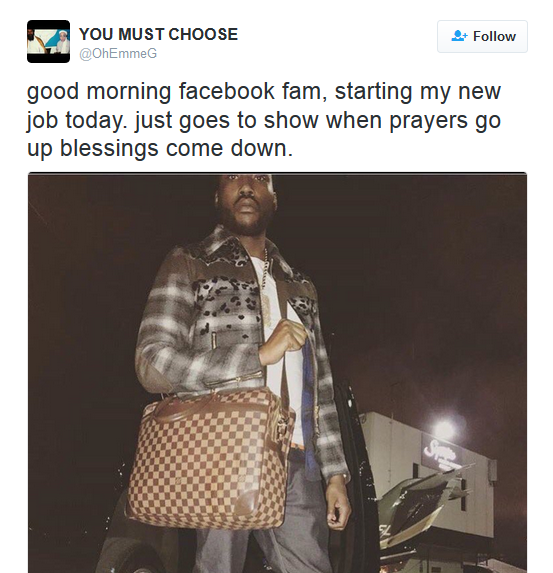Click the gold chain pendant on shirt
Viewport: 553px width, 573px height.
tap(266, 308)
